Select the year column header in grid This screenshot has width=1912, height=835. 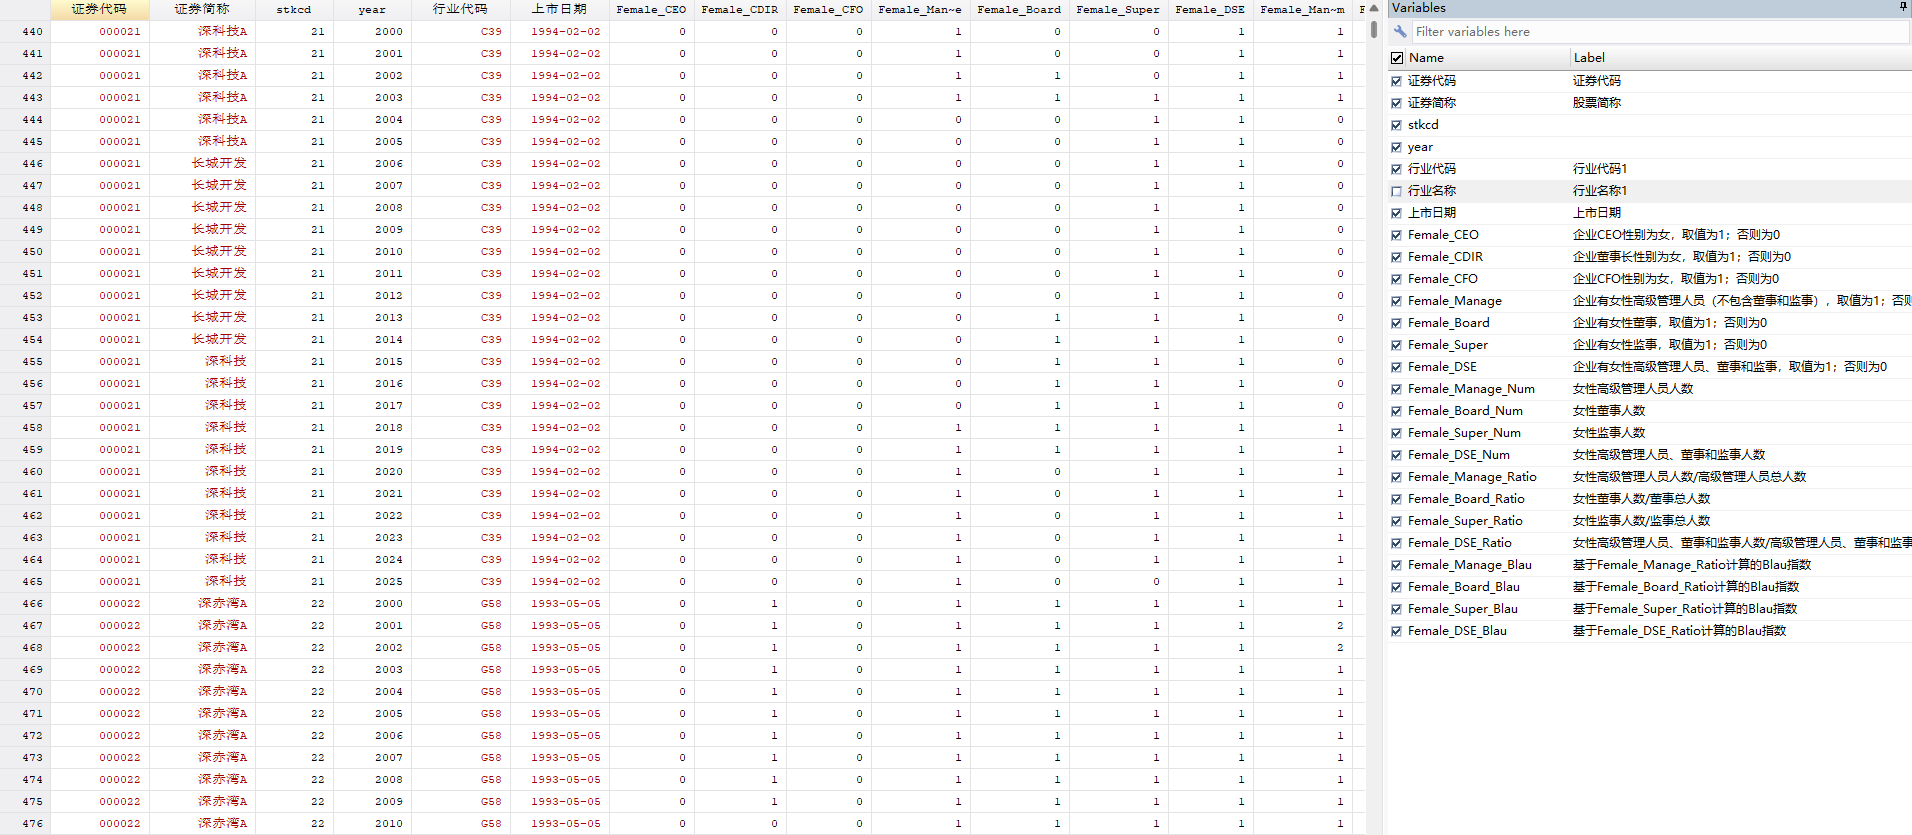[x=372, y=9]
